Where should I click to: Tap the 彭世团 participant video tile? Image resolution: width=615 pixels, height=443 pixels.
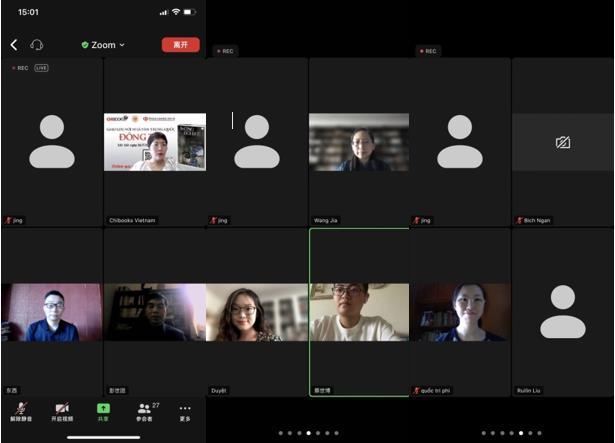tap(154, 313)
